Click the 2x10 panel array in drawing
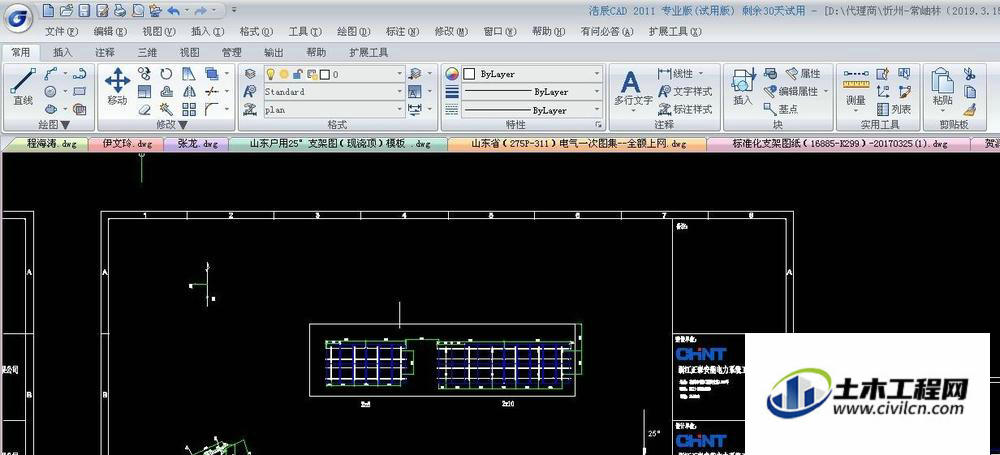The height and width of the screenshot is (455, 1000). 506,365
